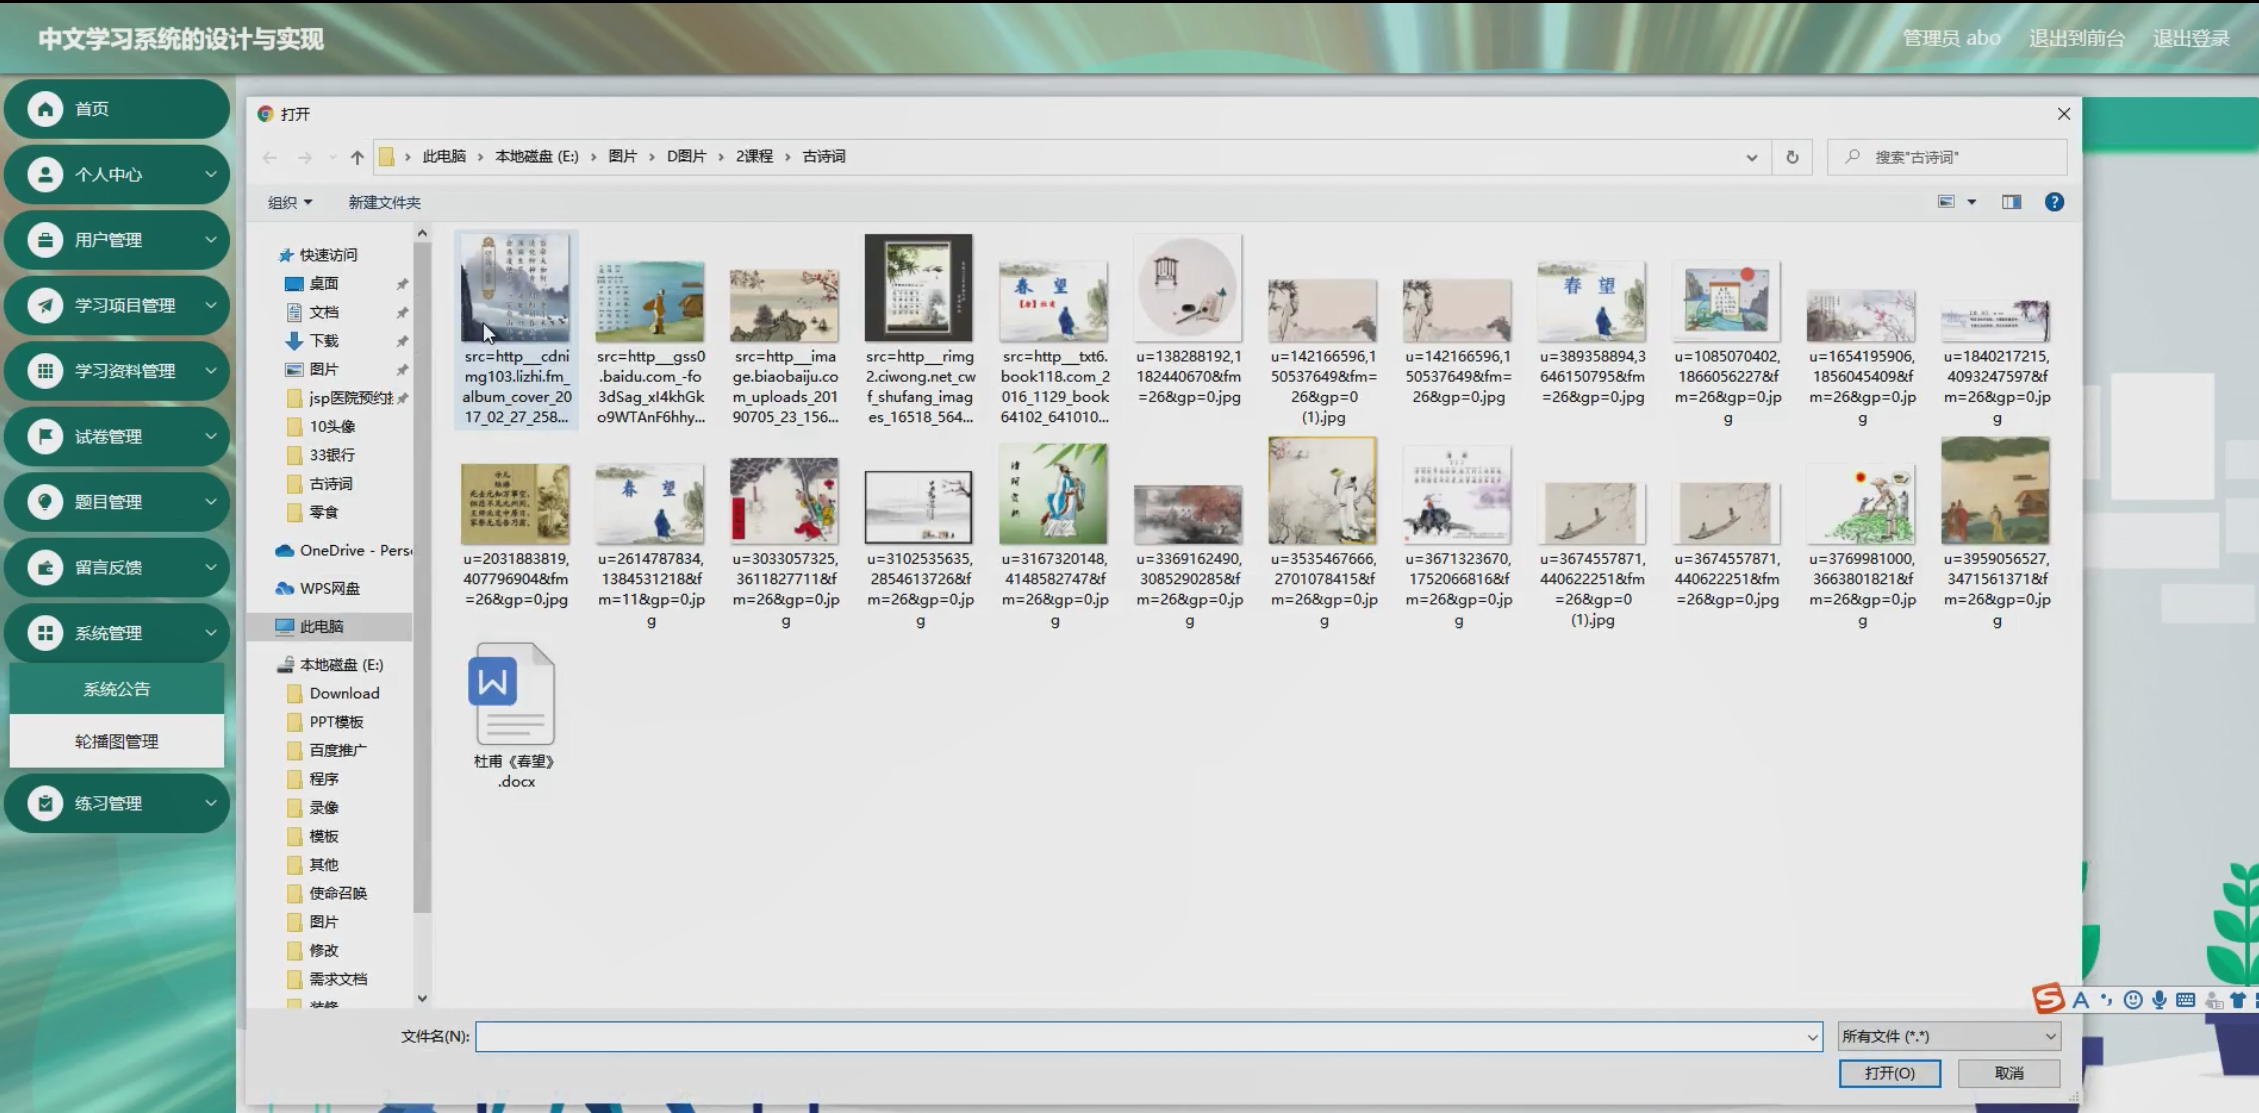2259x1113 pixels.
Task: Click the Sogou input method S icon
Action: tap(2048, 998)
